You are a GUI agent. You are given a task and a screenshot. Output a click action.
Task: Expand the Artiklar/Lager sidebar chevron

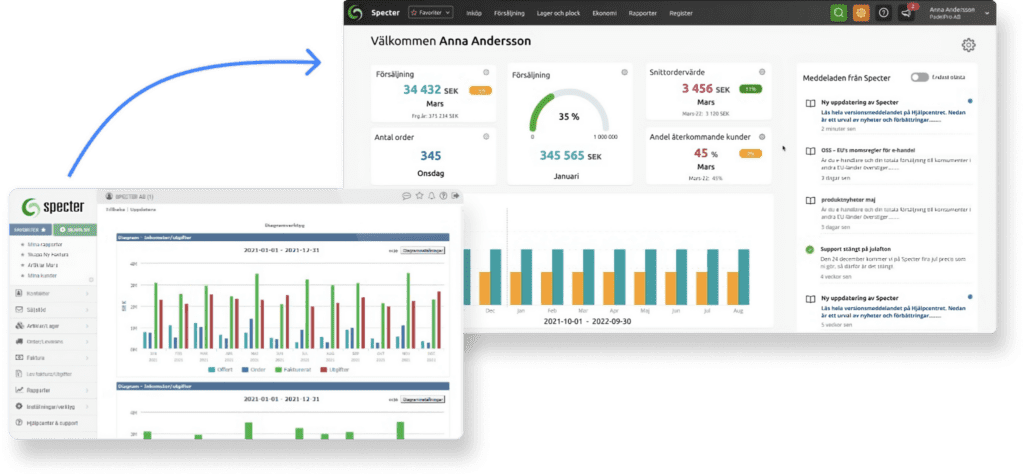88,326
